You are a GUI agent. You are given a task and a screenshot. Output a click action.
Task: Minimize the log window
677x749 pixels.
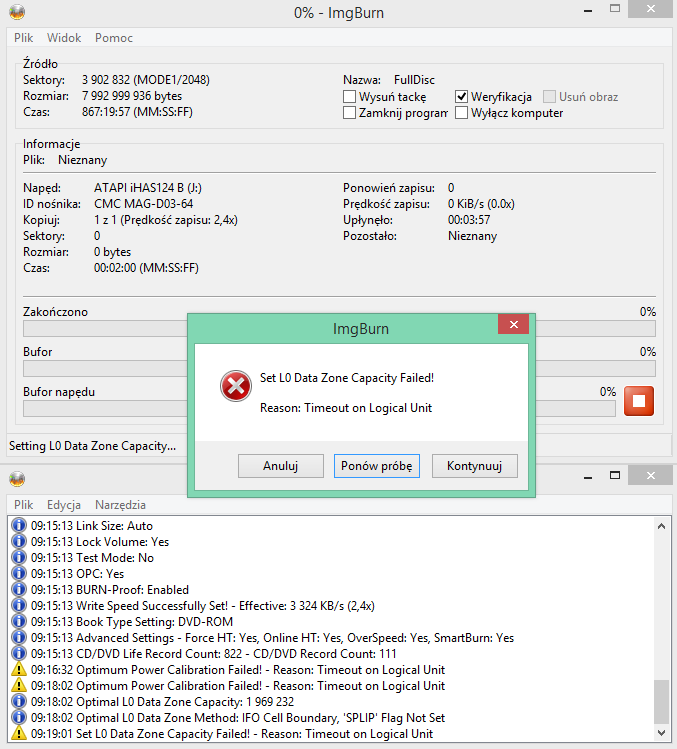588,476
